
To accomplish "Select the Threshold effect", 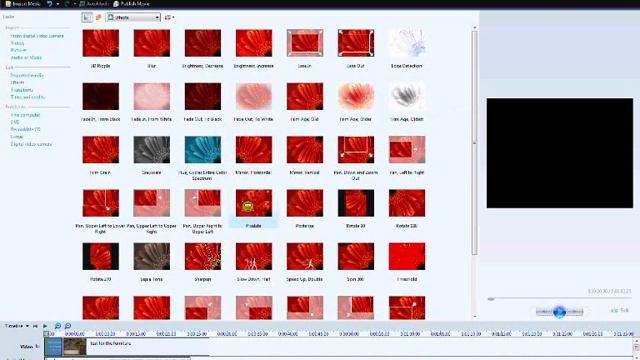I will pos(407,256).
